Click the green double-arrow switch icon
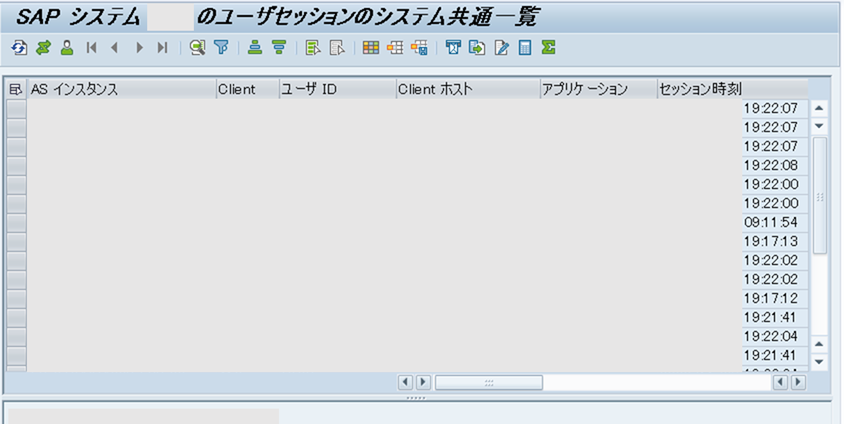The height and width of the screenshot is (424, 844). coord(43,48)
